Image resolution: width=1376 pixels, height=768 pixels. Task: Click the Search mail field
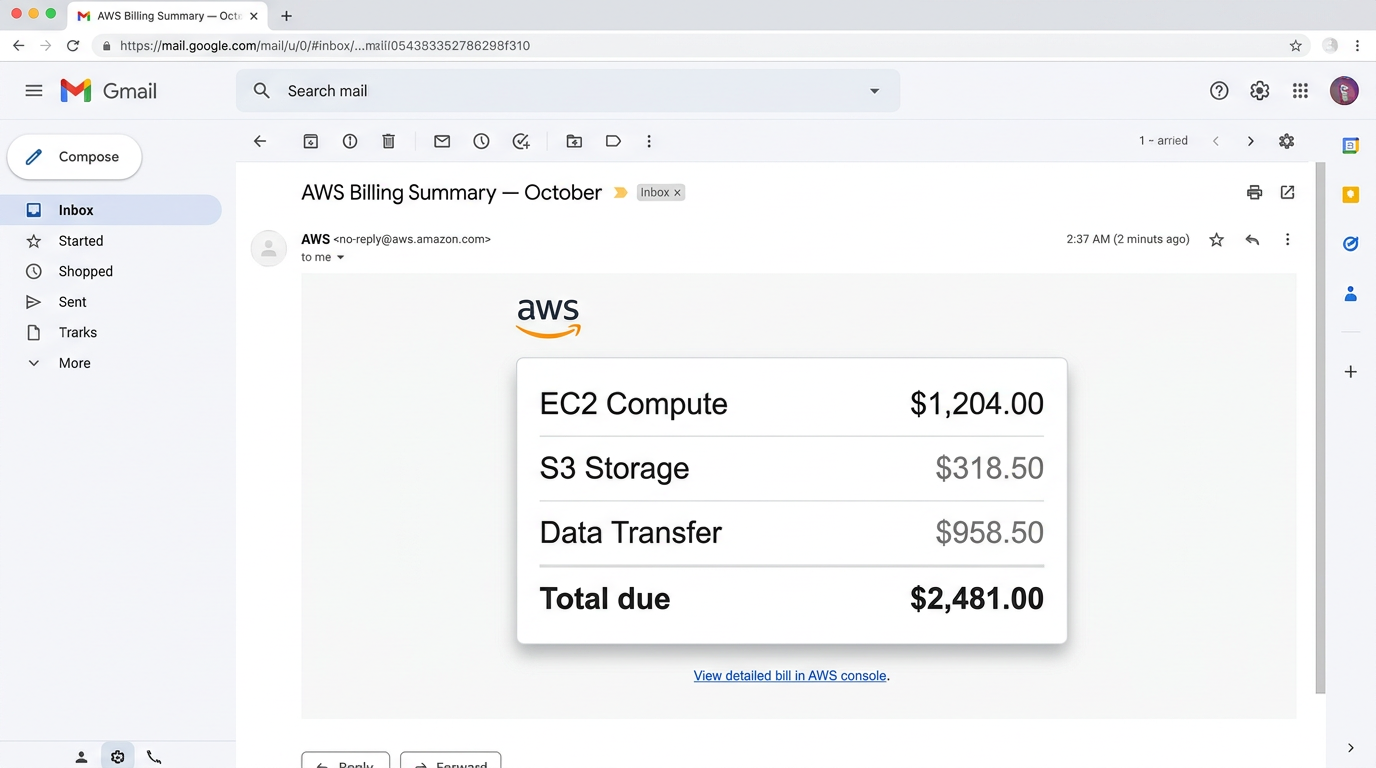[x=568, y=91]
